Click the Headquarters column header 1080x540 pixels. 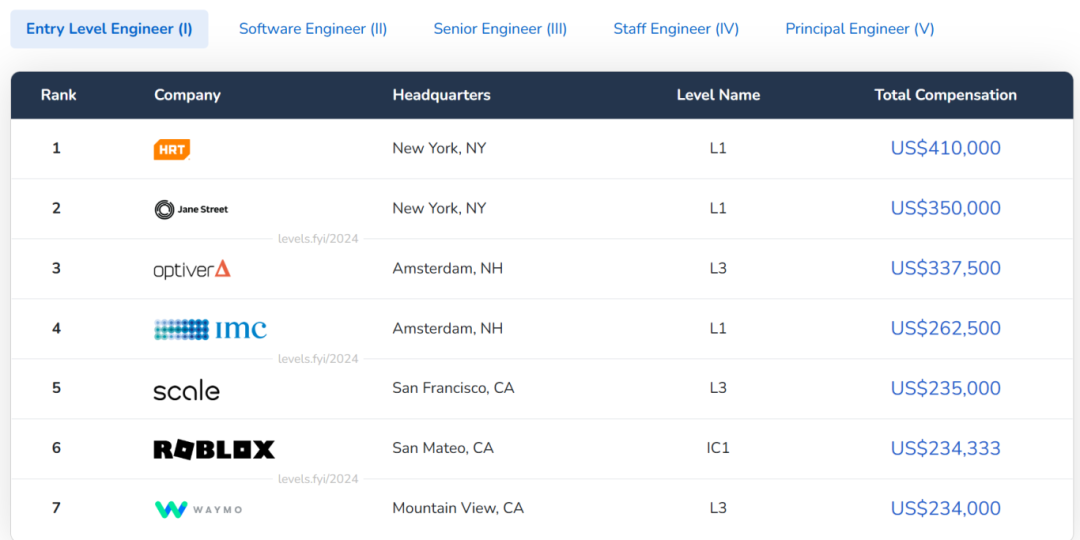[x=442, y=95]
